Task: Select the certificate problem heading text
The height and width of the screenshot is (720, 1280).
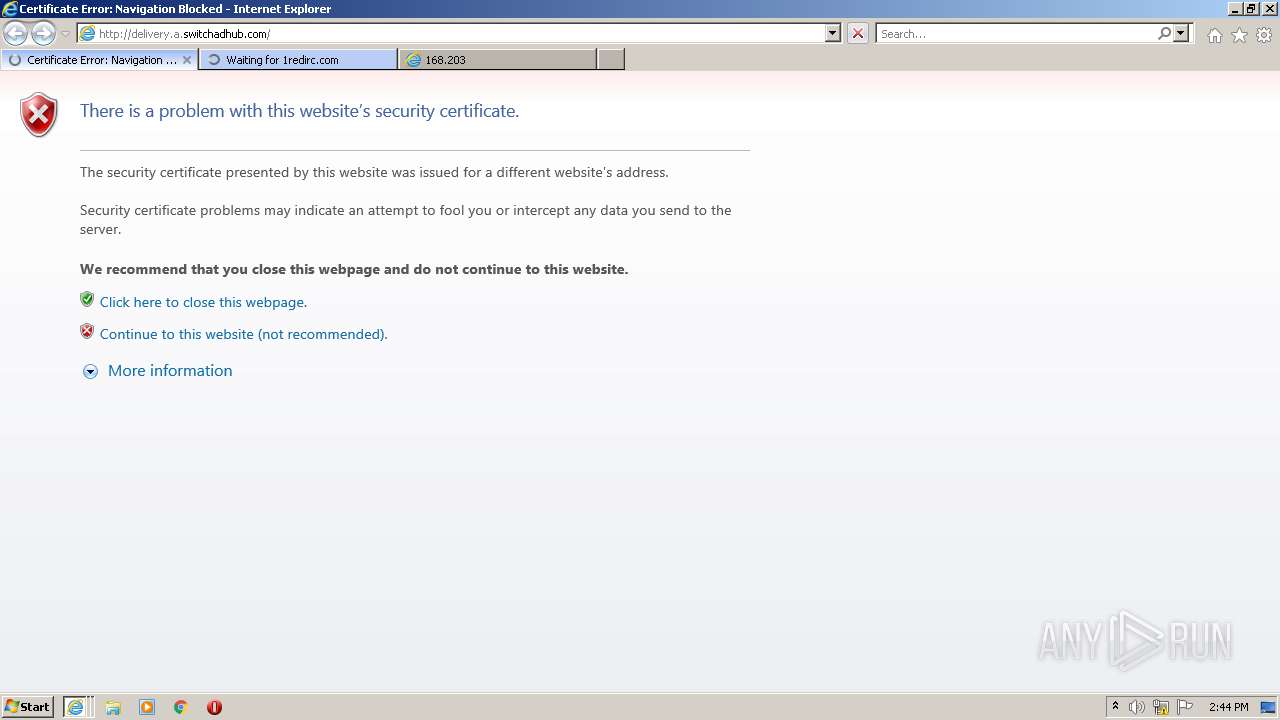Action: pyautogui.click(x=299, y=111)
